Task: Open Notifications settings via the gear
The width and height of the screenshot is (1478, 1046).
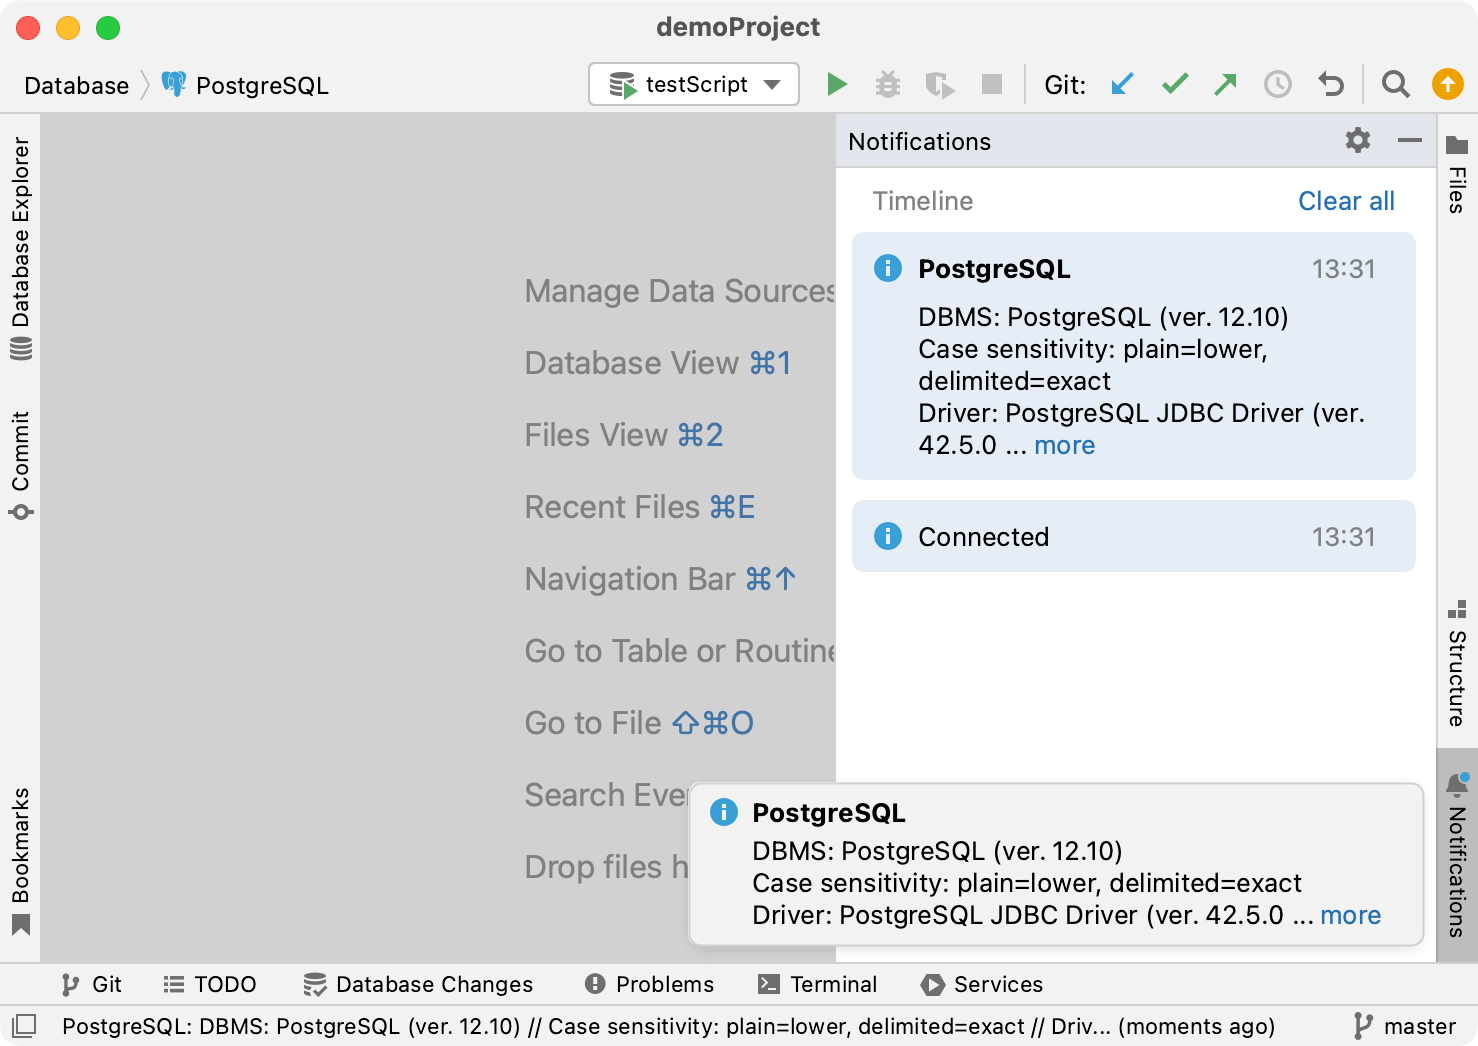Action: pyautogui.click(x=1357, y=140)
